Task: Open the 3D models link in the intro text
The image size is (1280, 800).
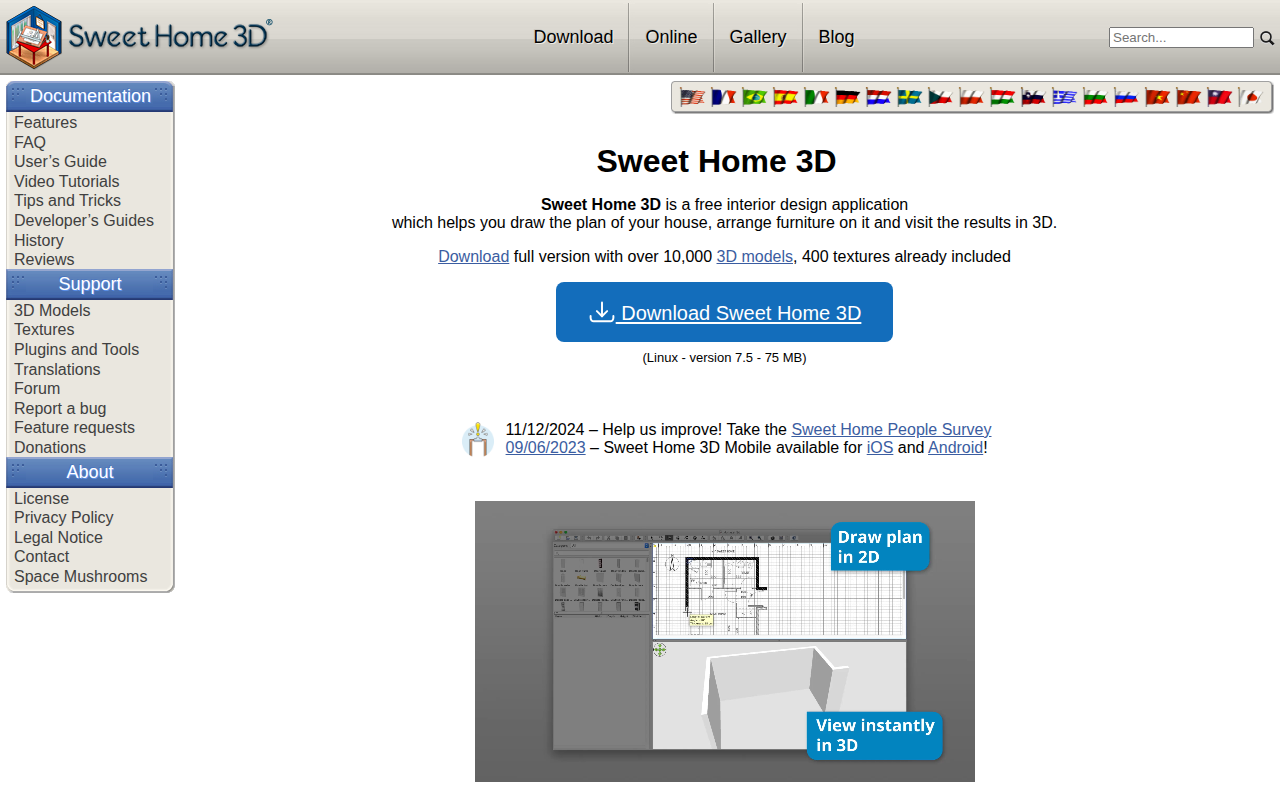Action: (x=755, y=257)
